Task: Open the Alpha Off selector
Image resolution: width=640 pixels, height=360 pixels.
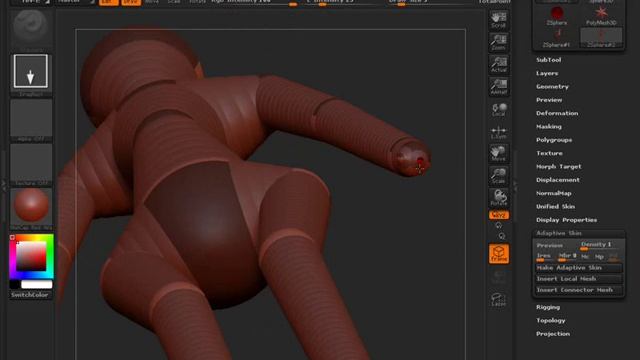Action: [31, 120]
